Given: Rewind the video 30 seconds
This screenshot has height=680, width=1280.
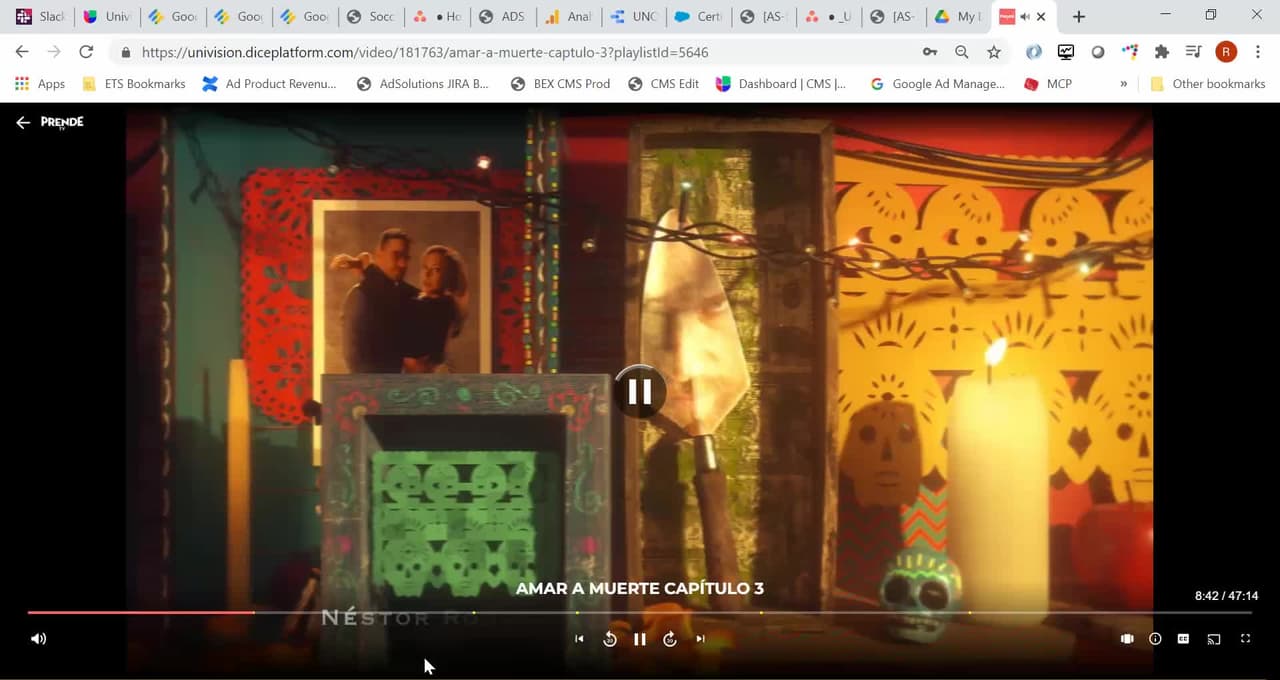Looking at the screenshot, I should [x=609, y=639].
